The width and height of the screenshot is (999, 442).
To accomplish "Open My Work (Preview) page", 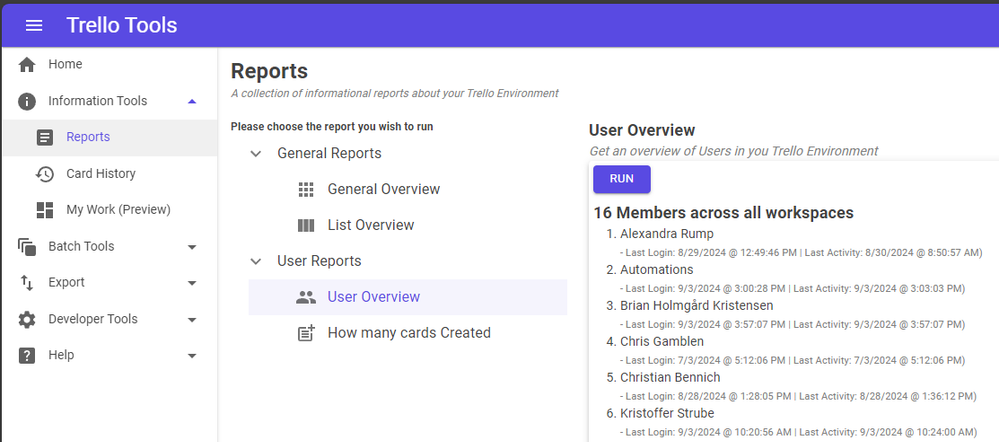I will tap(109, 210).
